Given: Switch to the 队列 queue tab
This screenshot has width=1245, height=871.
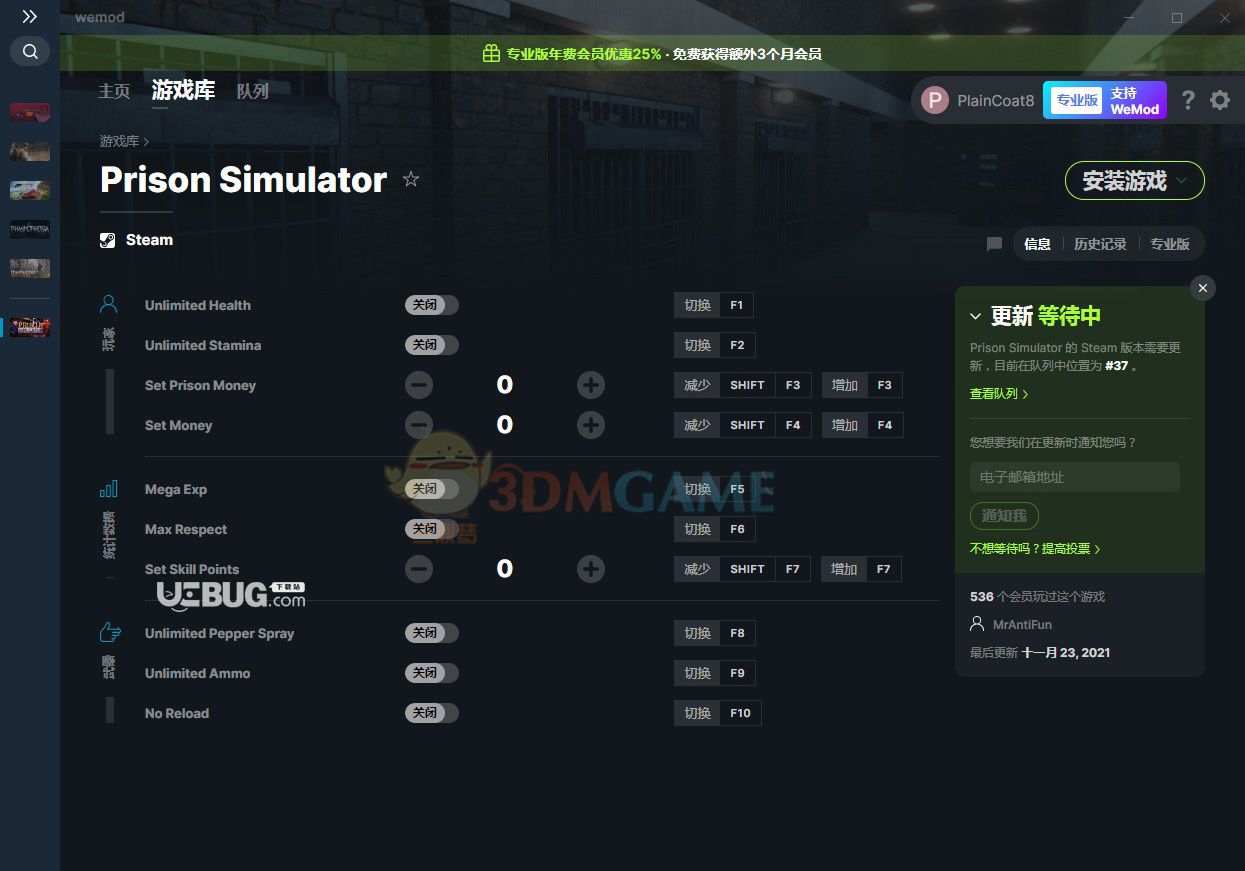Looking at the screenshot, I should (x=252, y=91).
